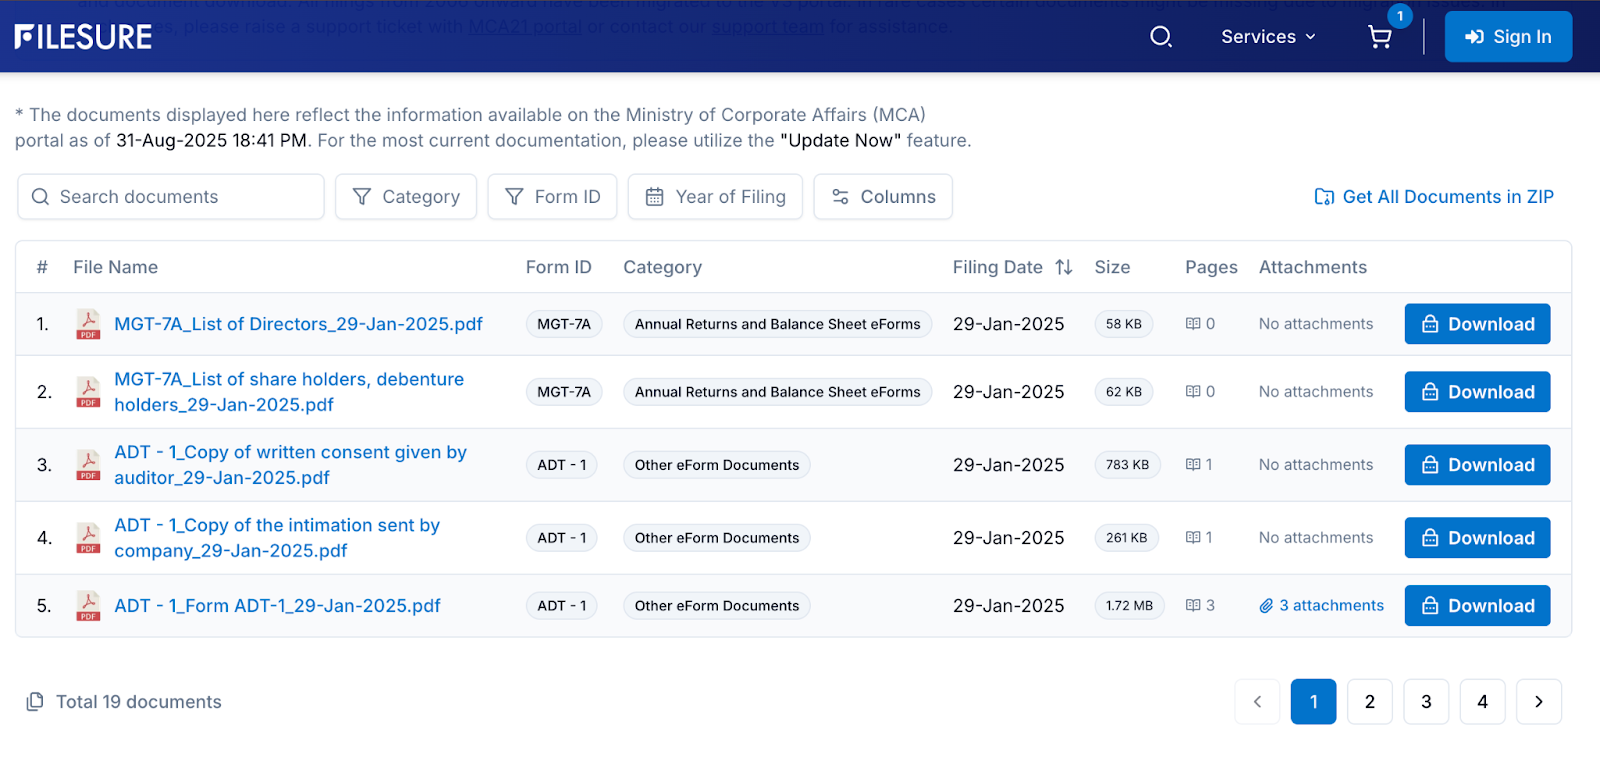Toggle visible table columns via Columns button
Image resolution: width=1600 pixels, height=759 pixels.
883,197
